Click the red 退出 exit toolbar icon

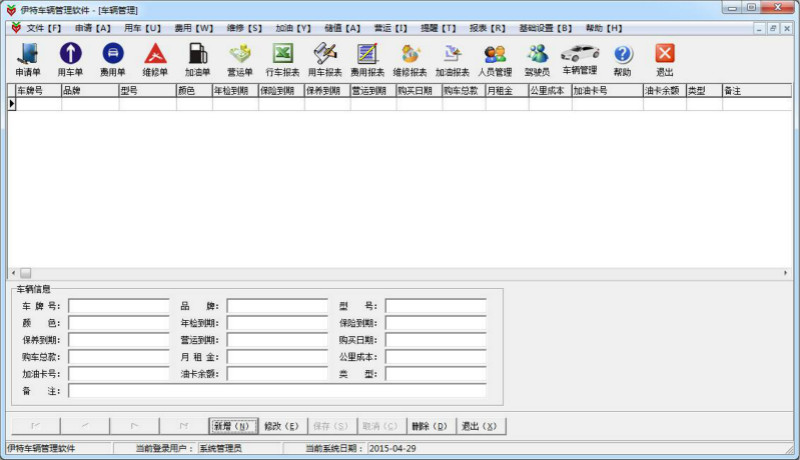click(x=664, y=59)
